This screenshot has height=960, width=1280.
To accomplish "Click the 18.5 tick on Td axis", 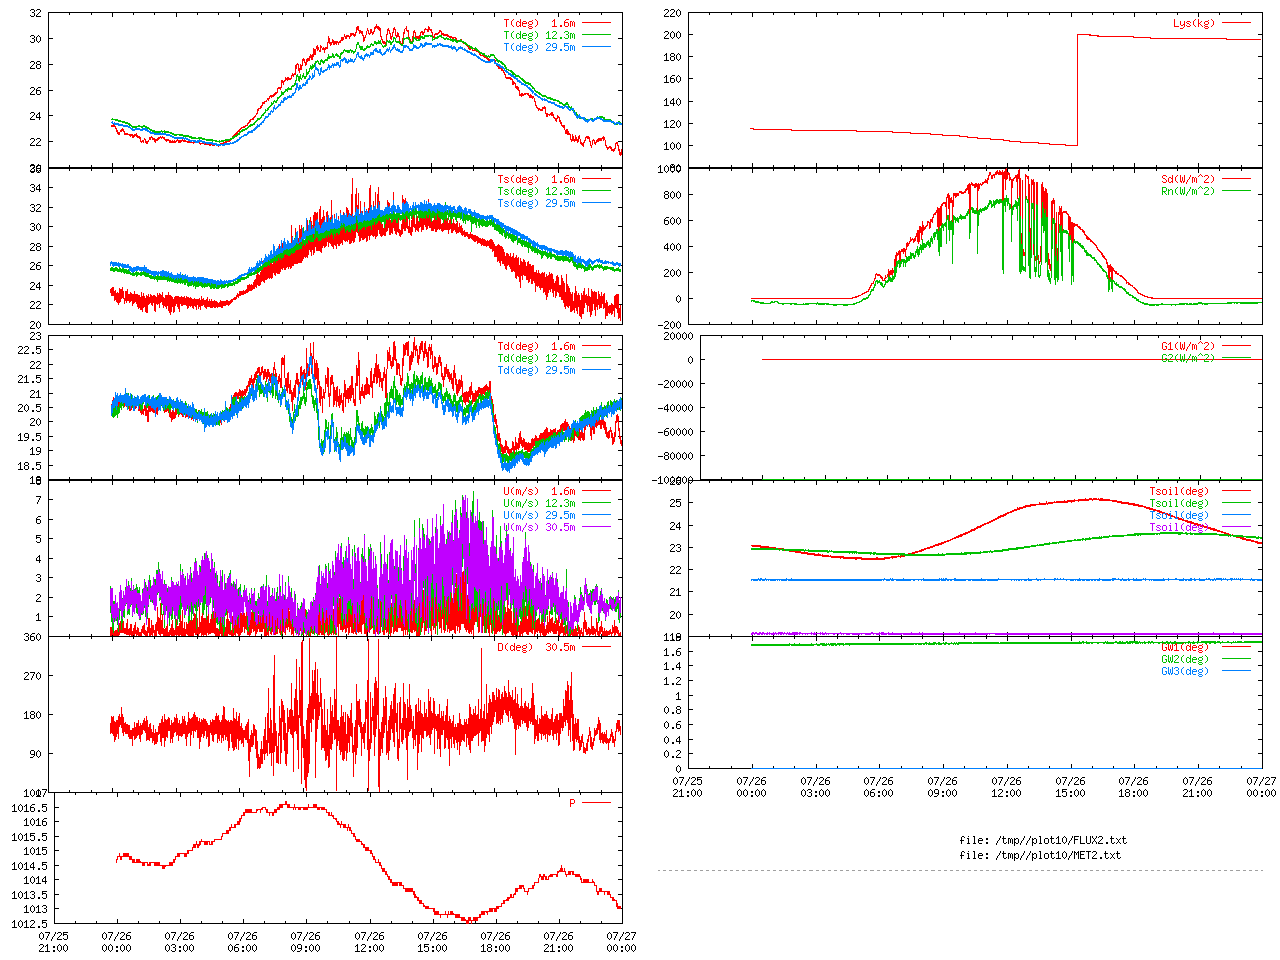I will [x=31, y=466].
